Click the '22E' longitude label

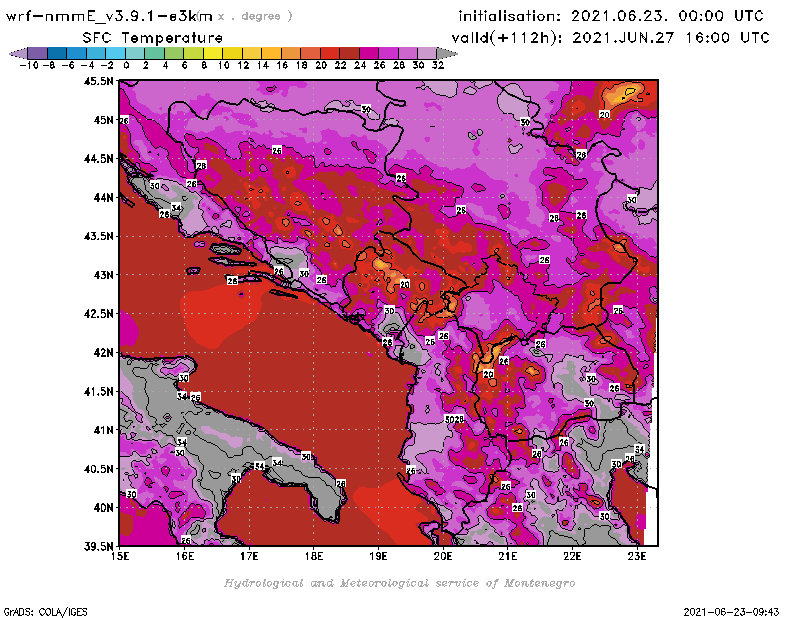572,556
